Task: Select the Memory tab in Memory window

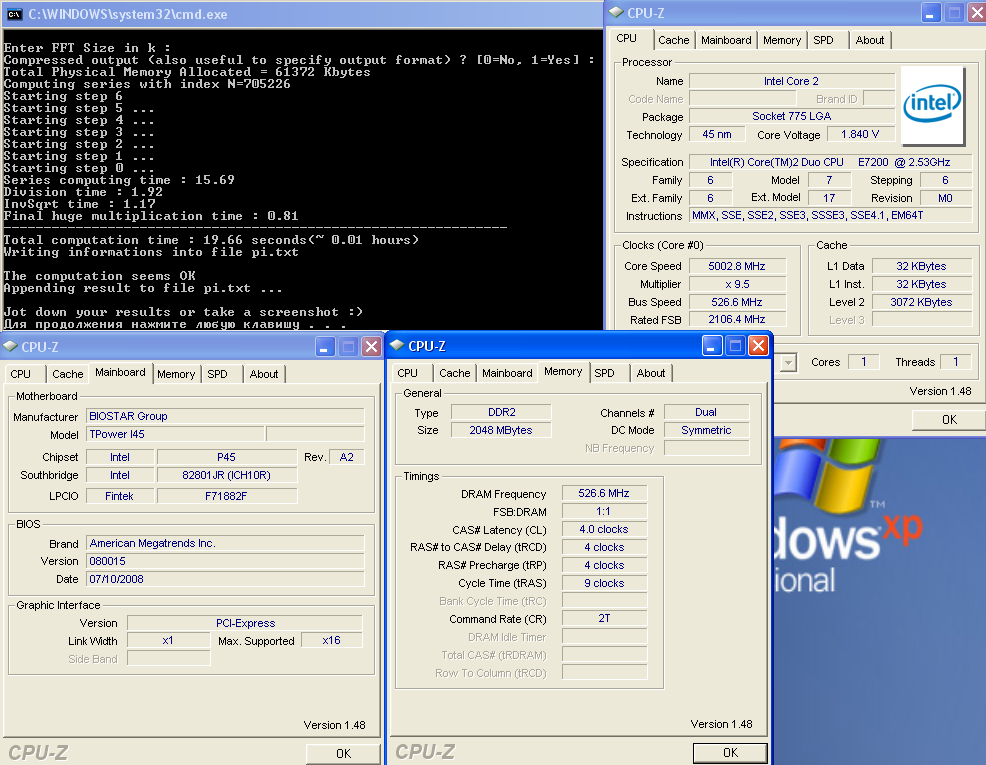Action: click(x=563, y=371)
